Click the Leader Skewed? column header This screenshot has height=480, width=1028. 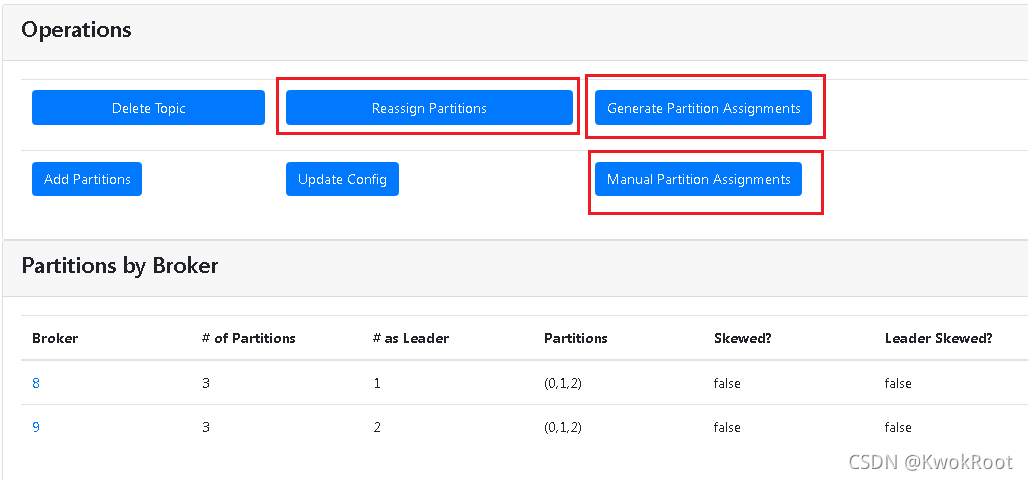(x=938, y=338)
